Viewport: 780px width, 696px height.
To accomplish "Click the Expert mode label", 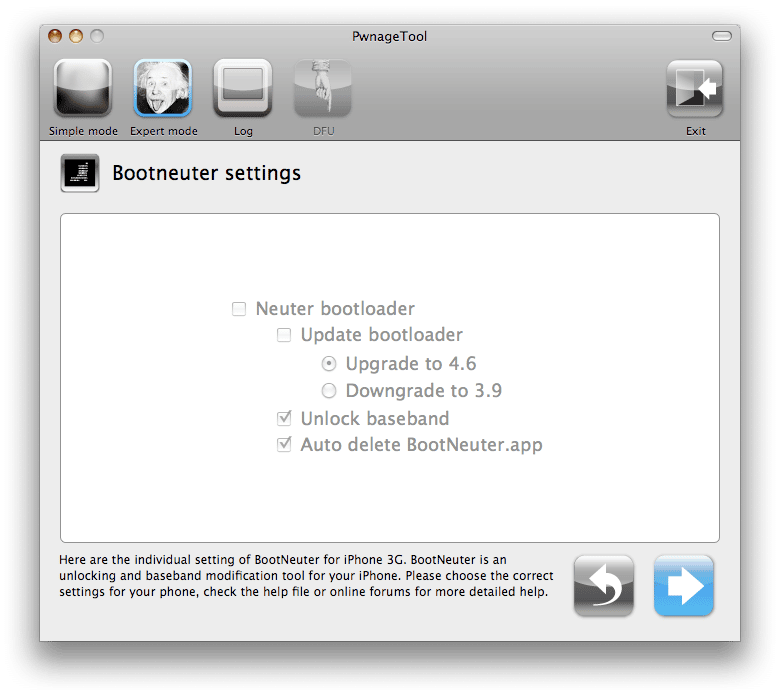I will (164, 131).
